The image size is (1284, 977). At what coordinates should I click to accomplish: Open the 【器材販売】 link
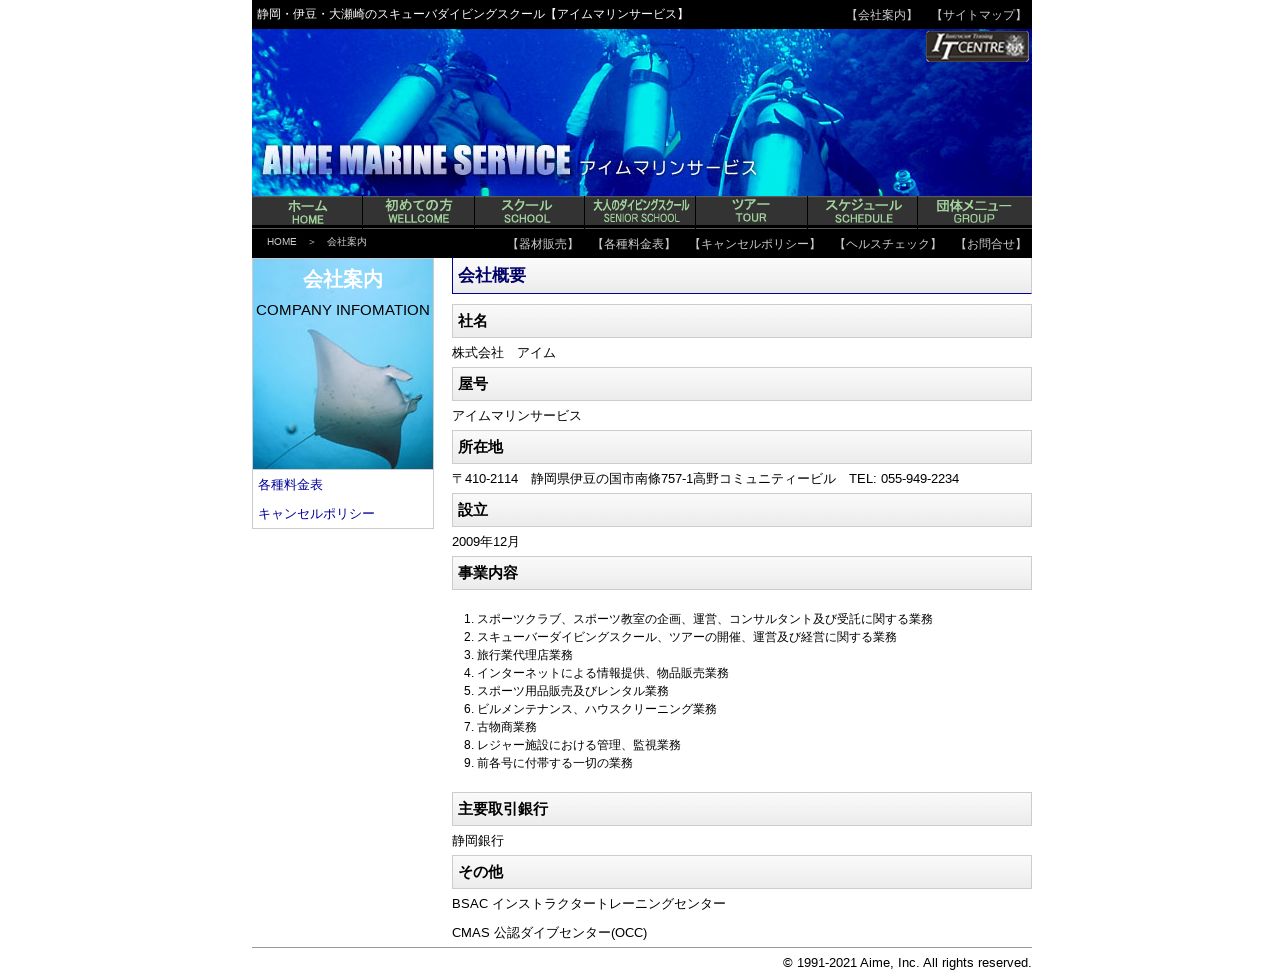tap(543, 244)
